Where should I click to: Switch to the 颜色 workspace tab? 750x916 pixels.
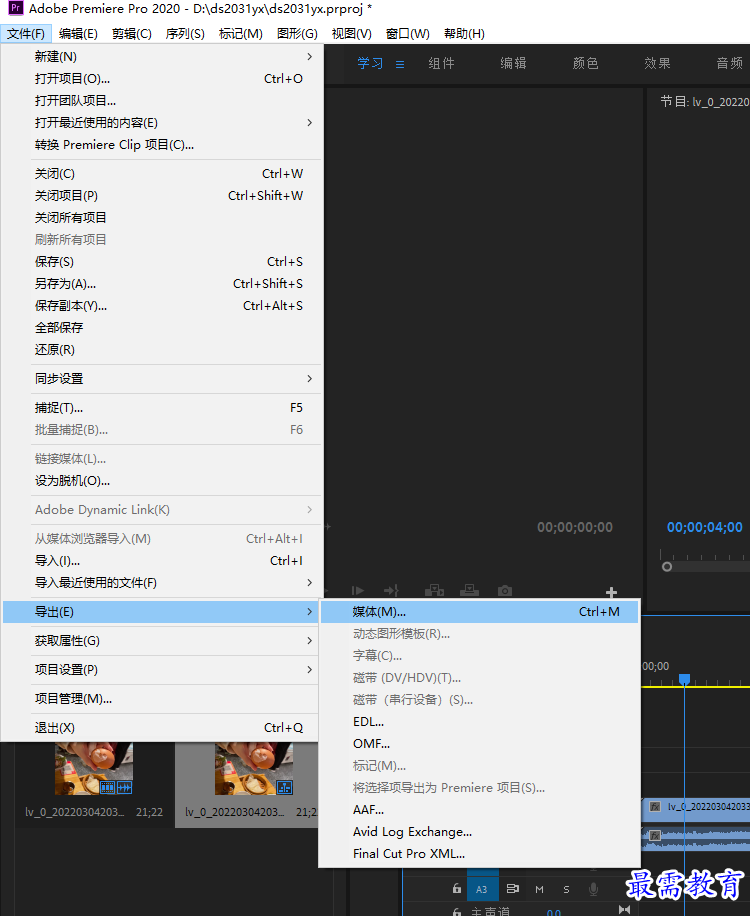pos(585,63)
